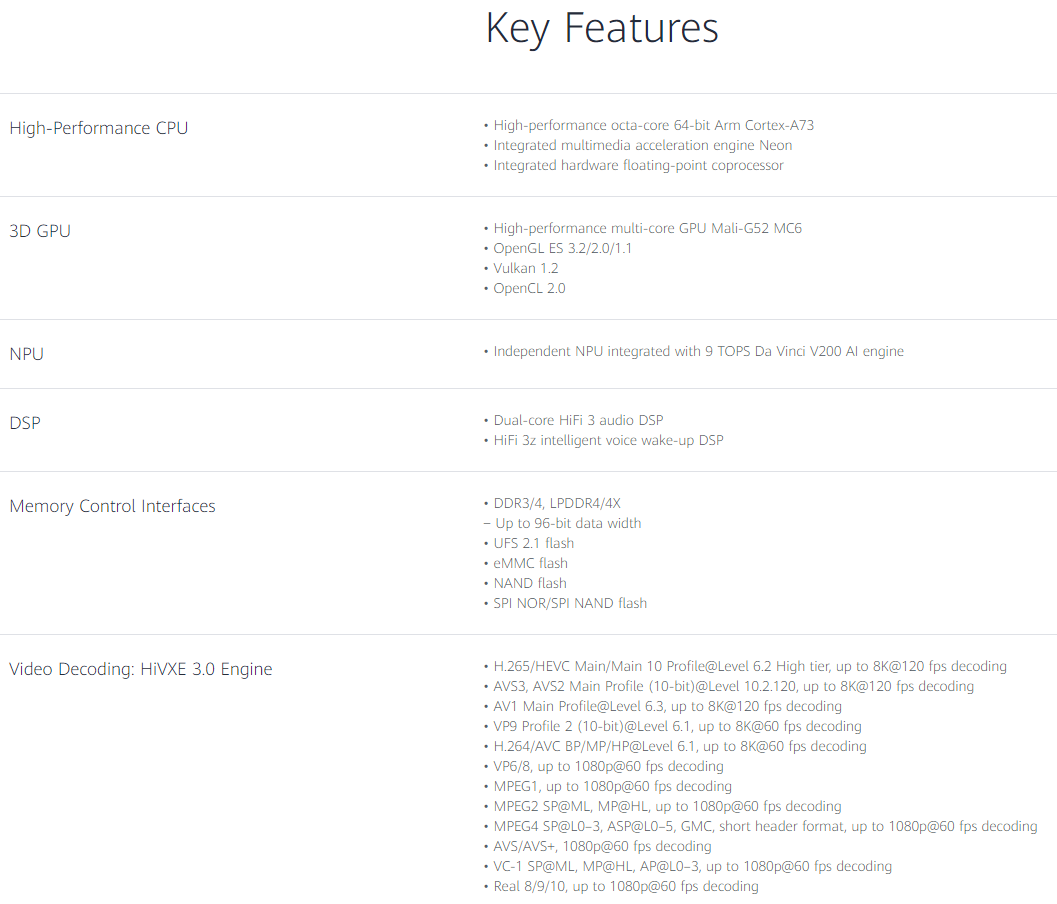1057x904 pixels.
Task: Click the Memory Control Interfaces label
Action: (x=112, y=506)
